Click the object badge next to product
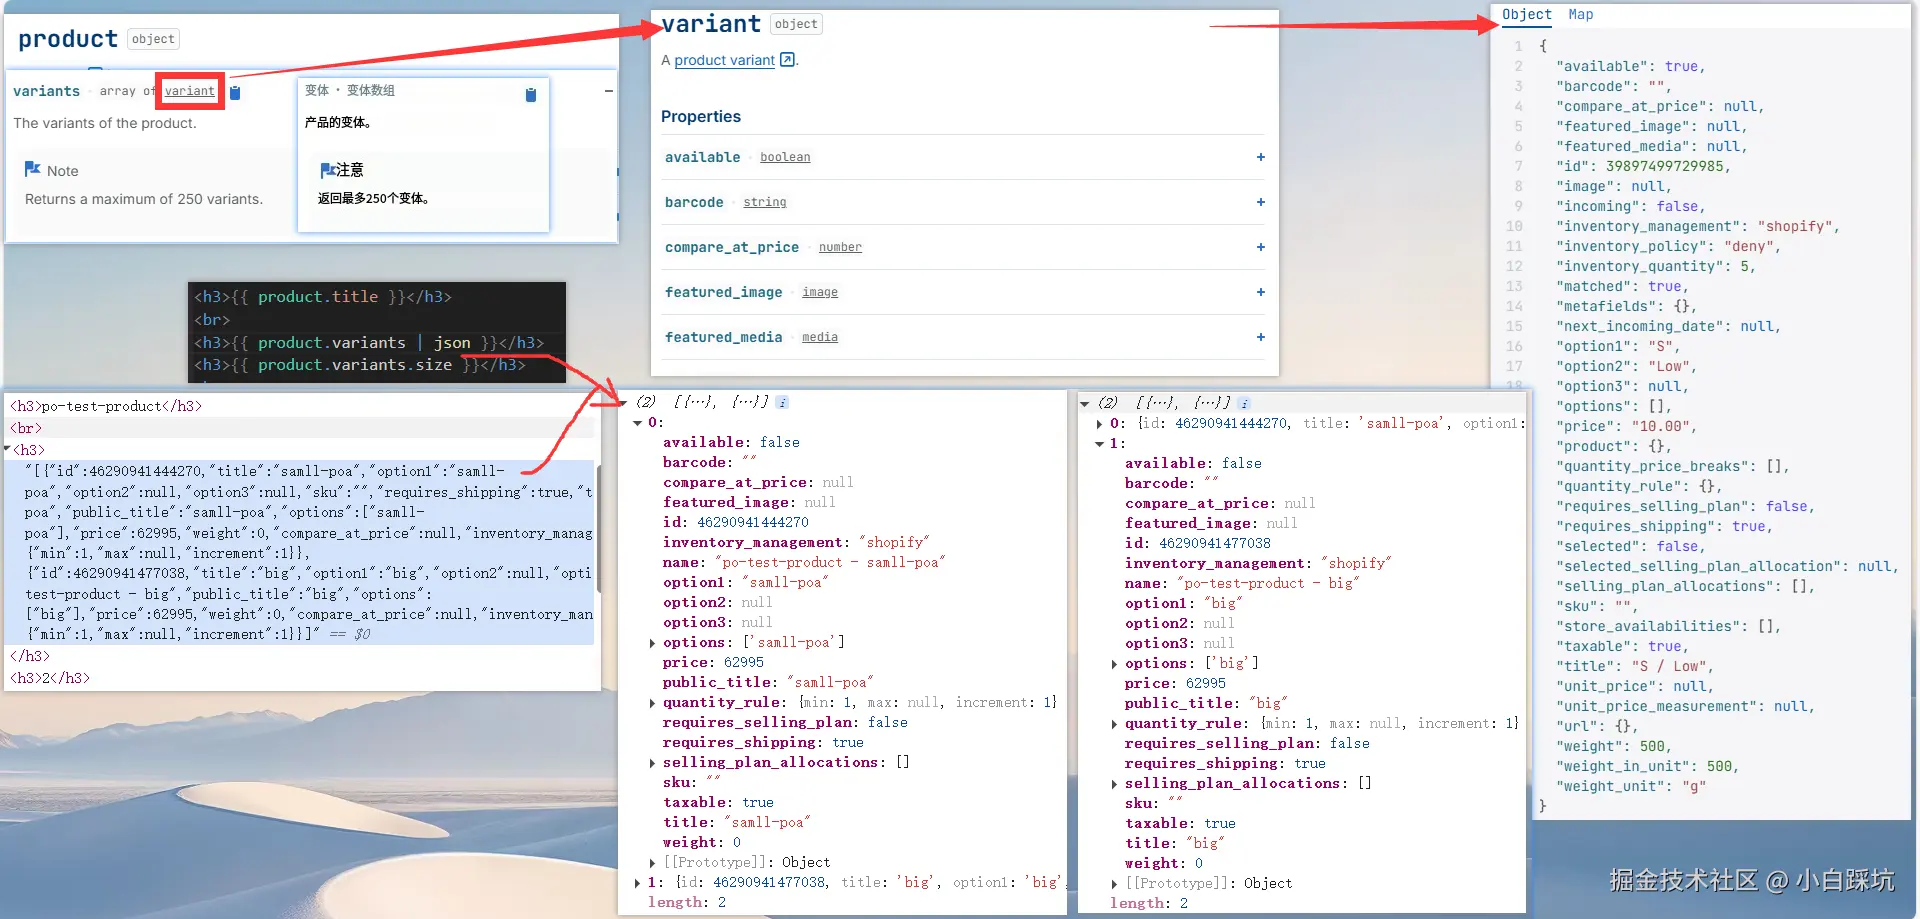Image resolution: width=1920 pixels, height=919 pixels. 153,39
